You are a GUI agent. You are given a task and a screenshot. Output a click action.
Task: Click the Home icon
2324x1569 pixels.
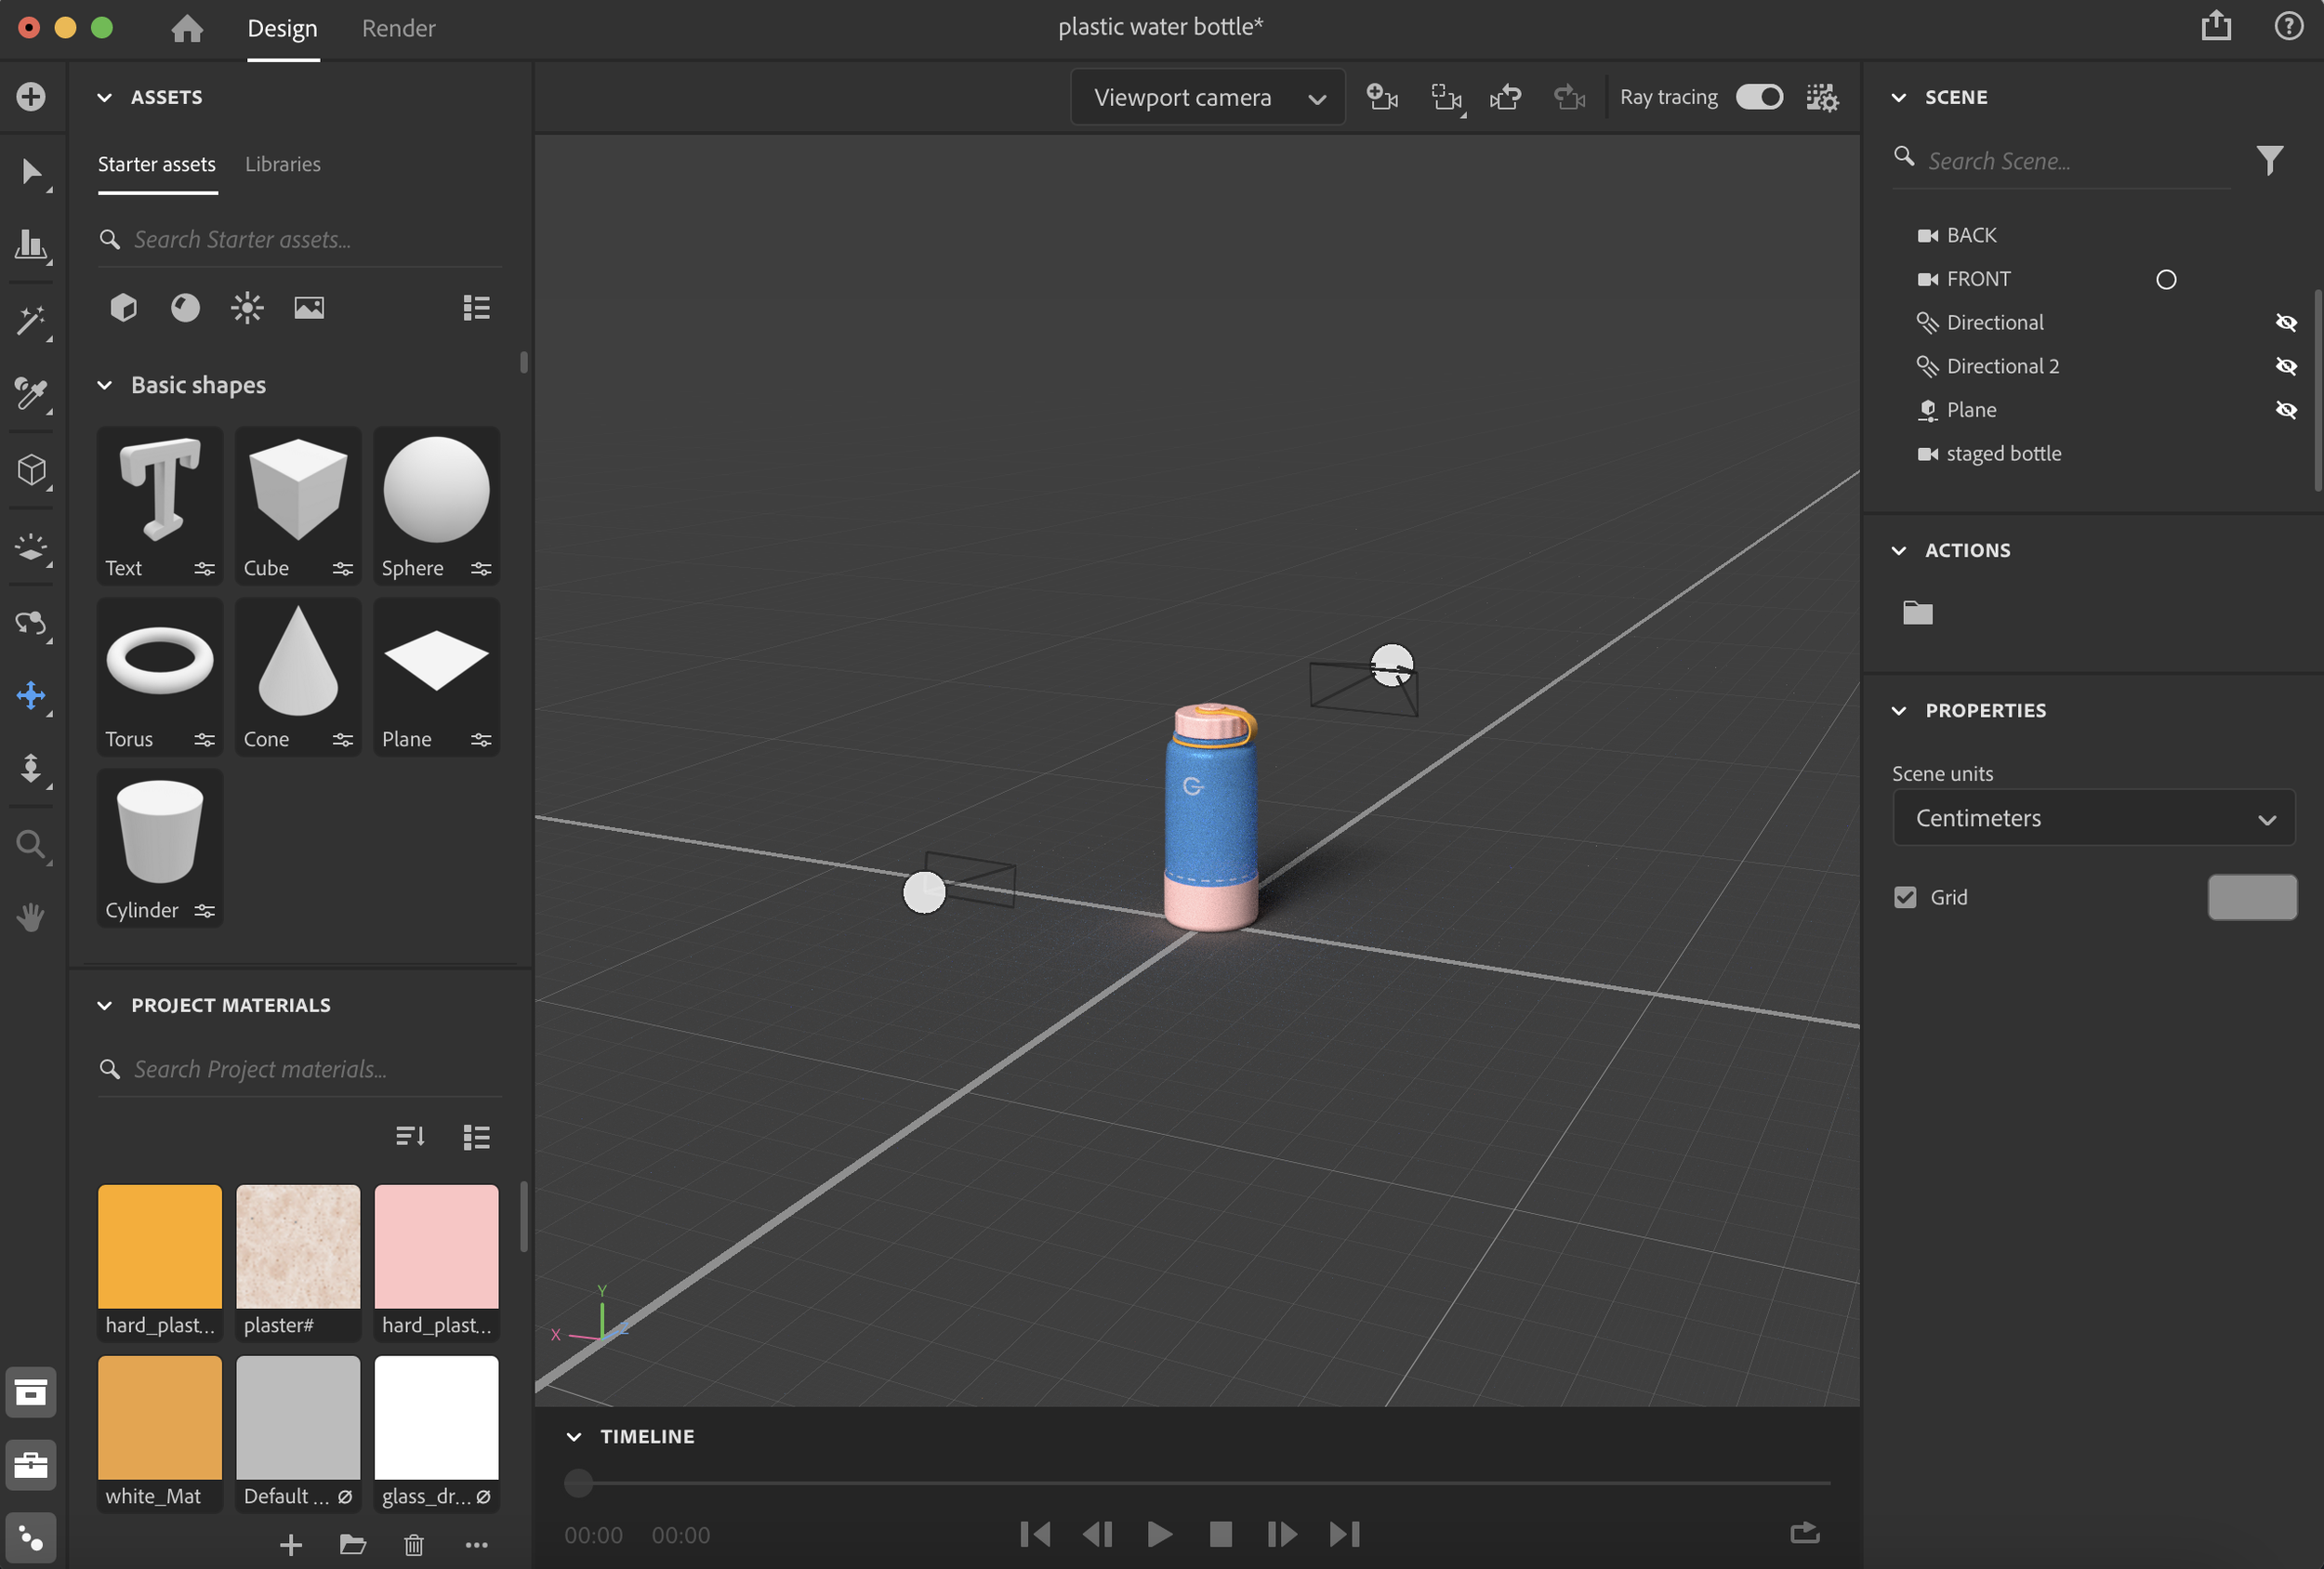[x=187, y=28]
